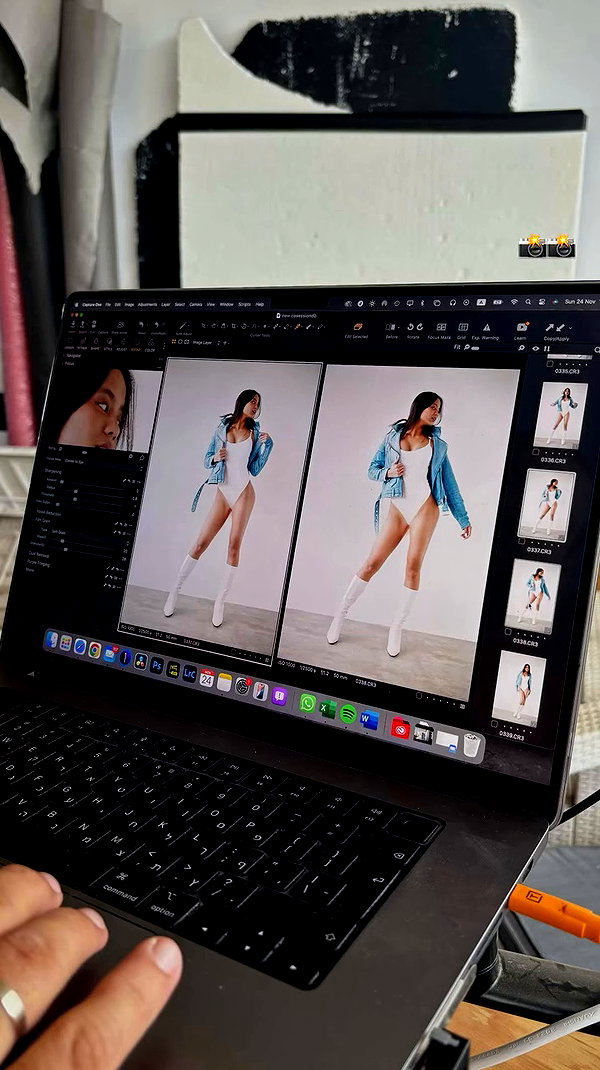
Task: Adjust the Sharpening Radius slider
Action: (90, 493)
